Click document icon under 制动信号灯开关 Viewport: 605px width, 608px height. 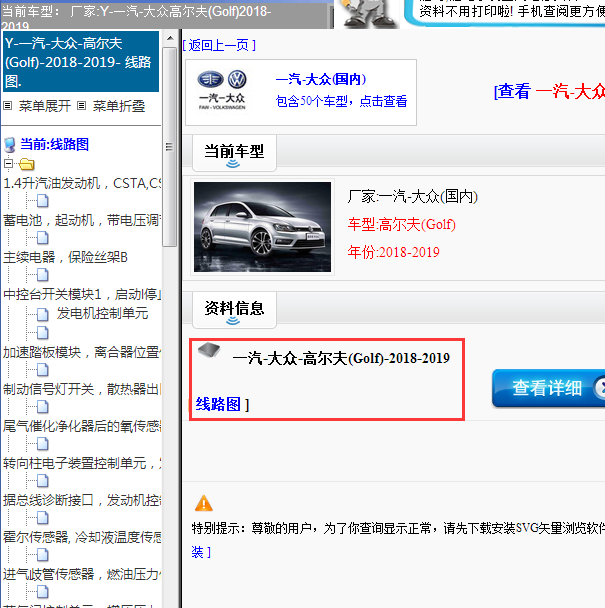(x=43, y=407)
